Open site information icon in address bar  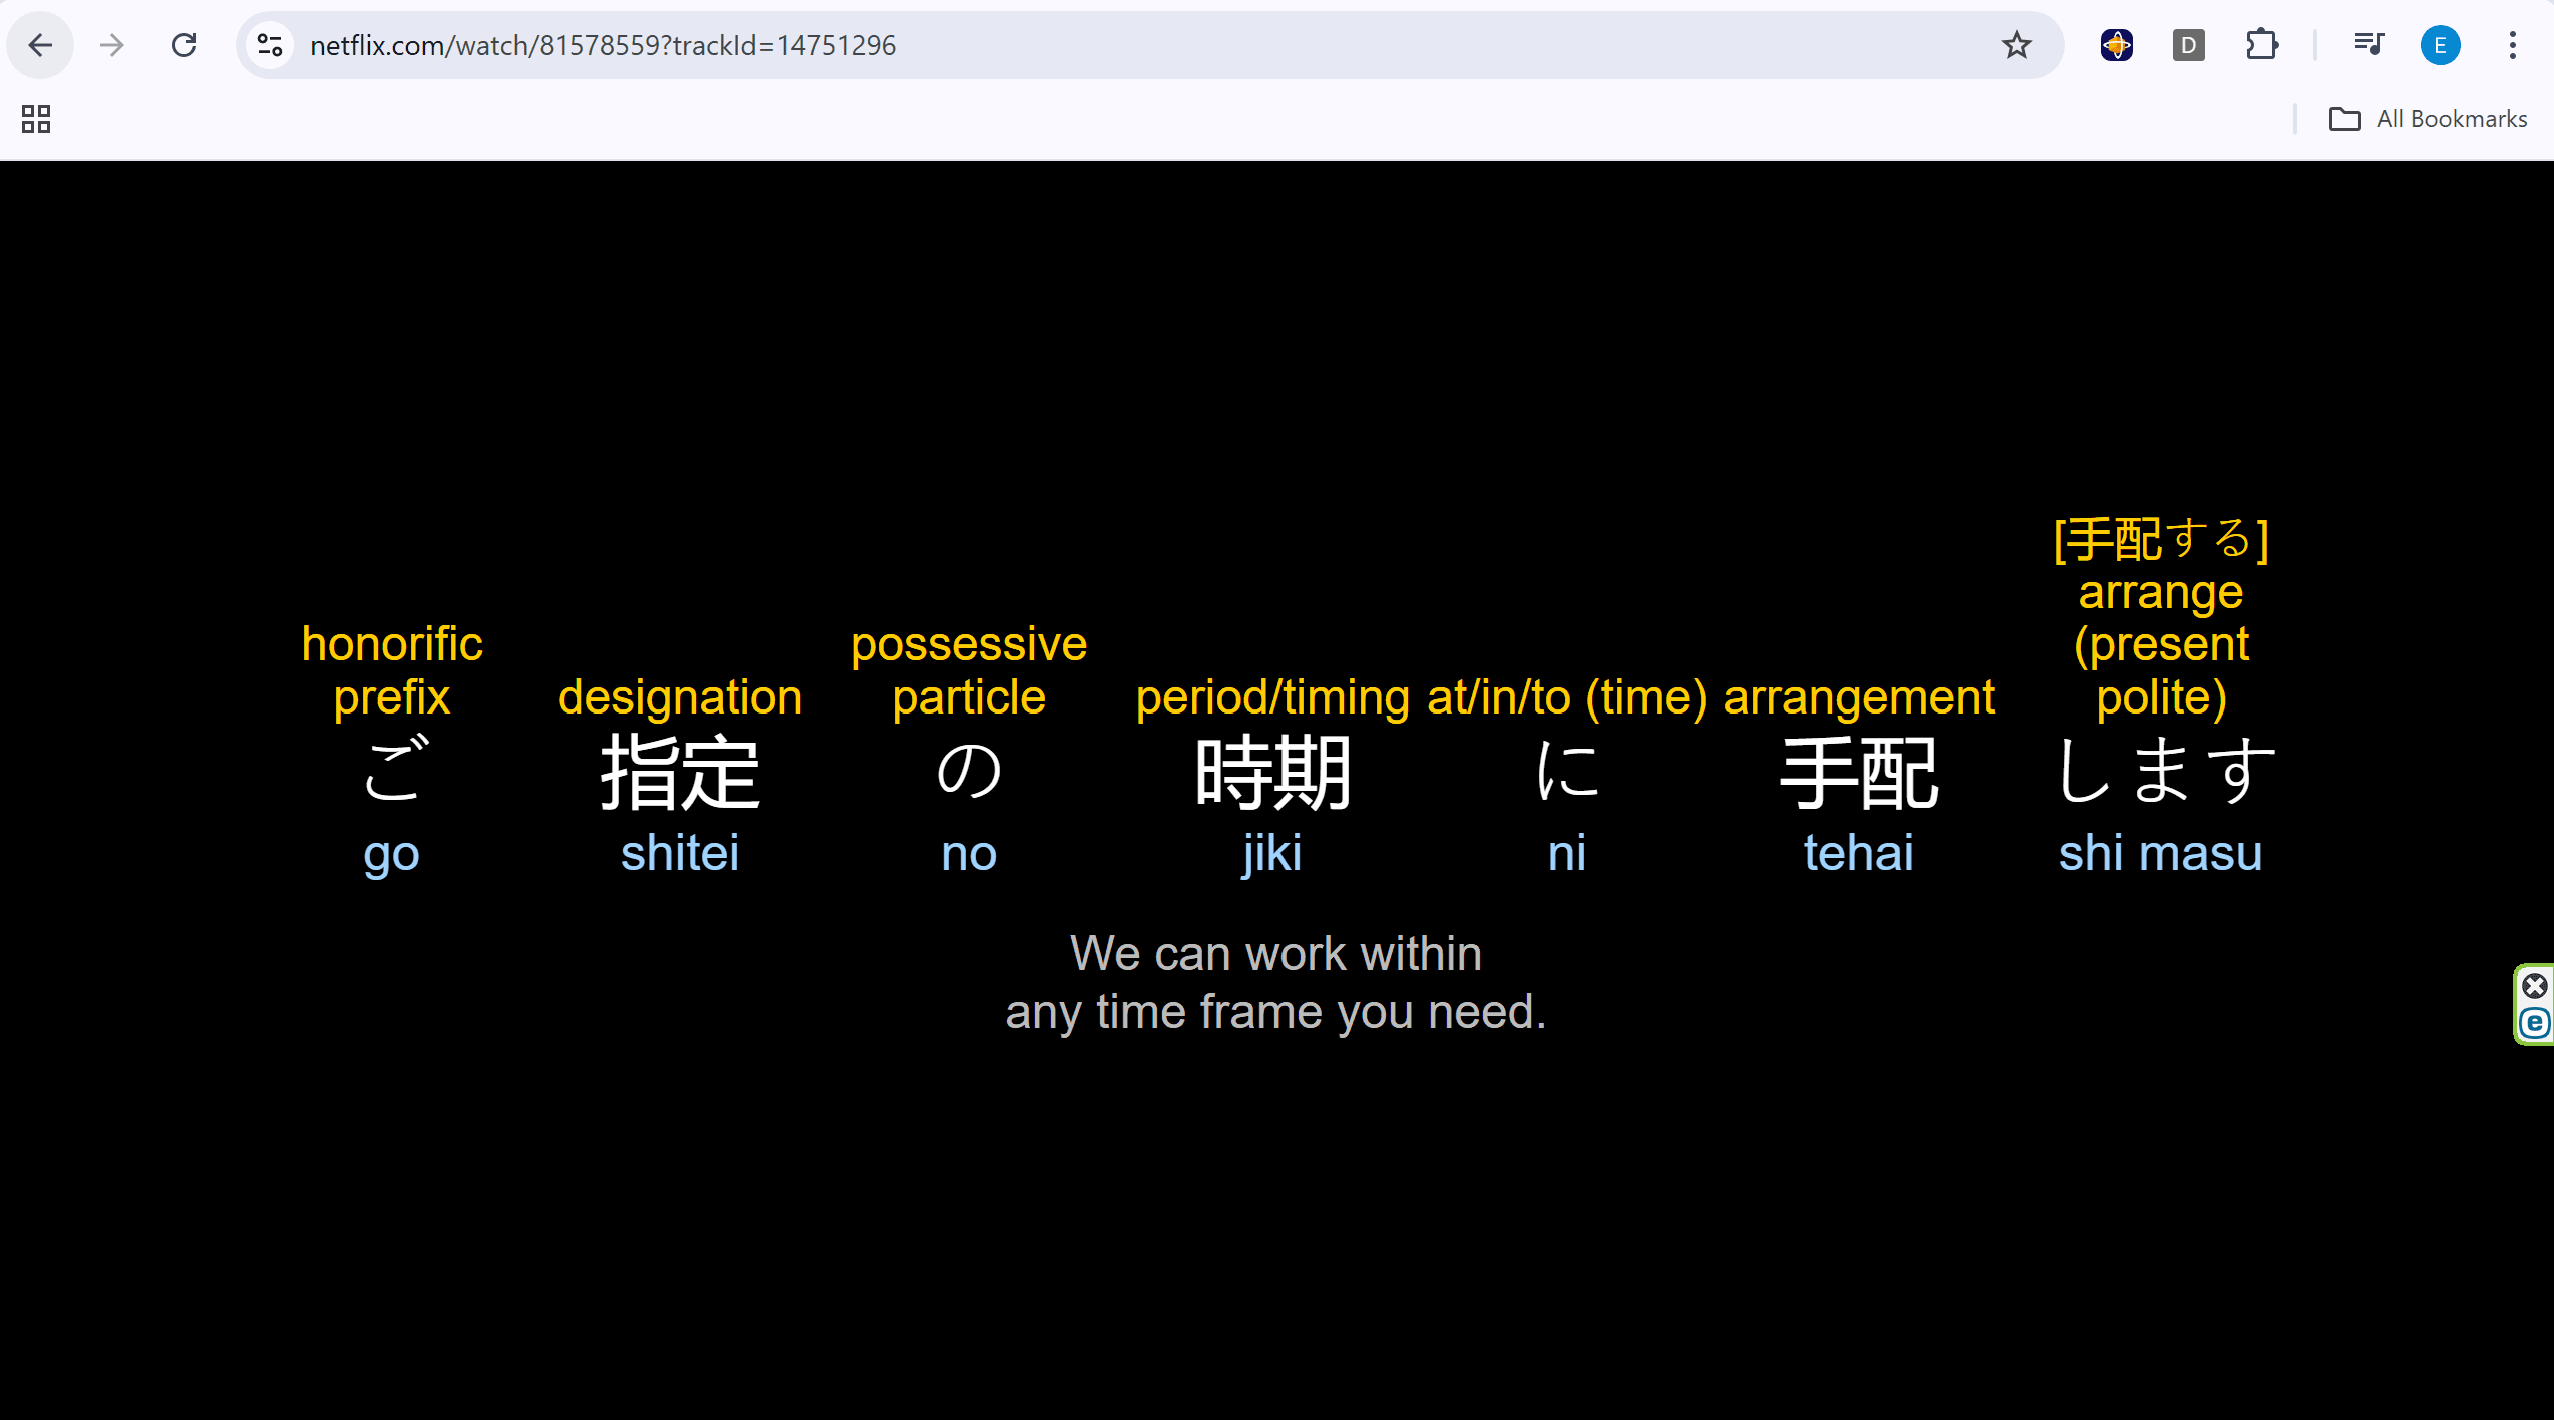click(270, 45)
